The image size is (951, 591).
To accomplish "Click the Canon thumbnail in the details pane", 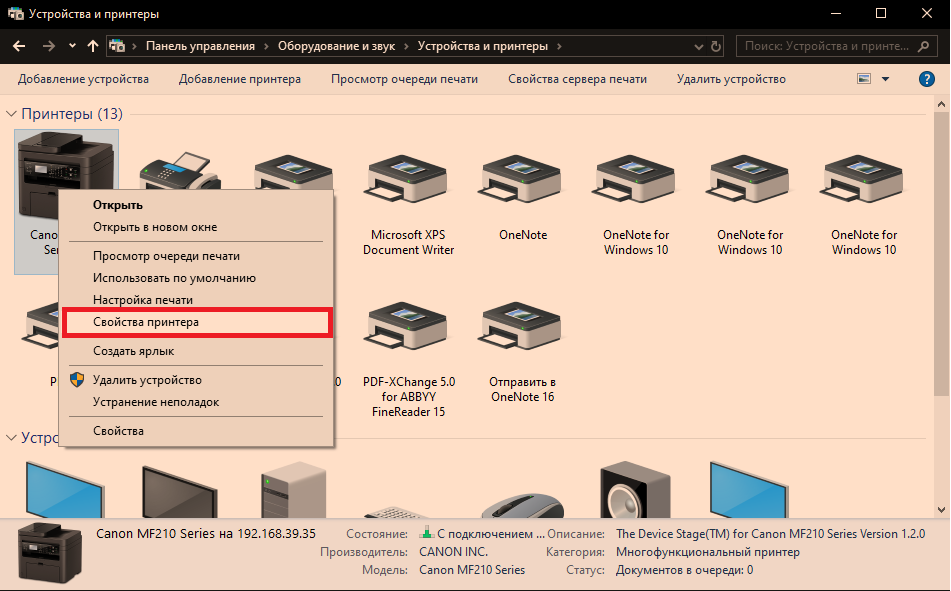I will pos(50,553).
